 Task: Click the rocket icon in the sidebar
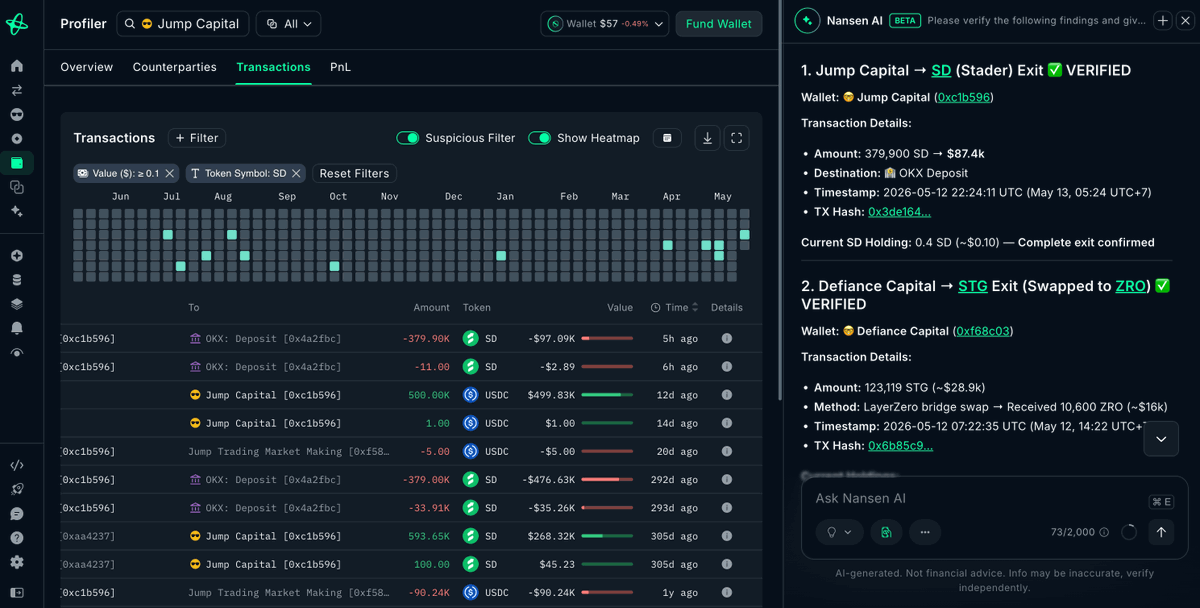[x=17, y=490]
